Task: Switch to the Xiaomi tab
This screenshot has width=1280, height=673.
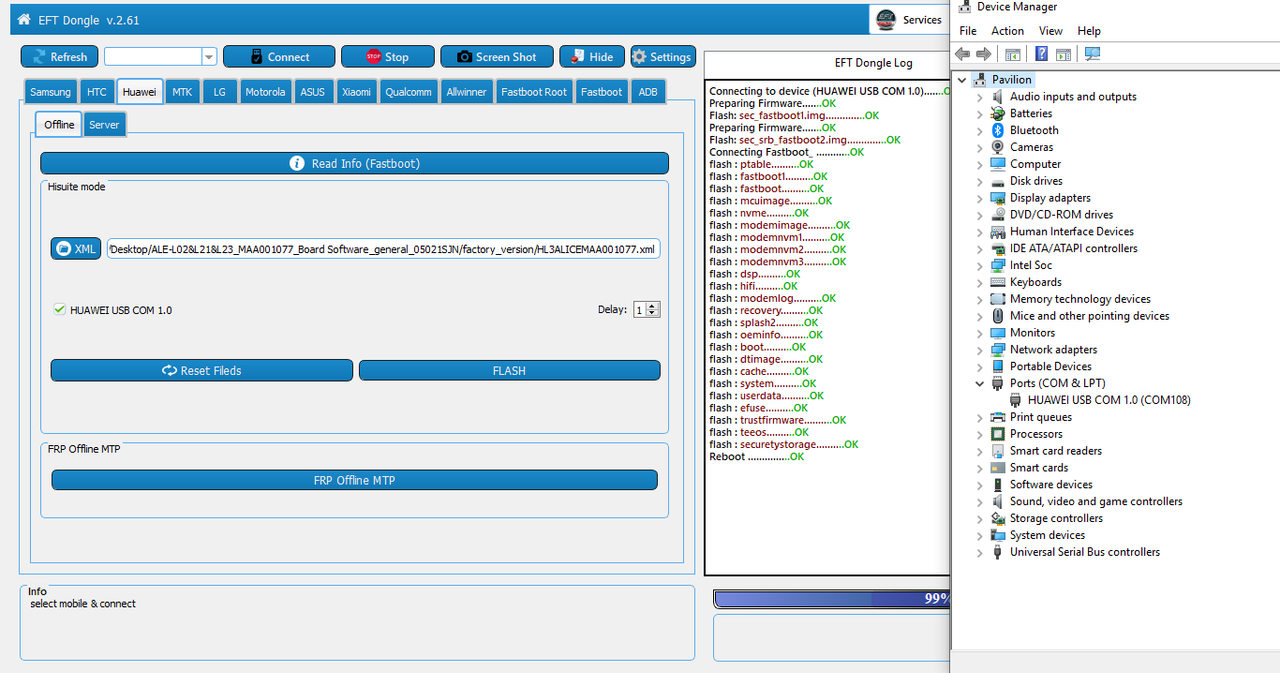Action: tap(356, 92)
